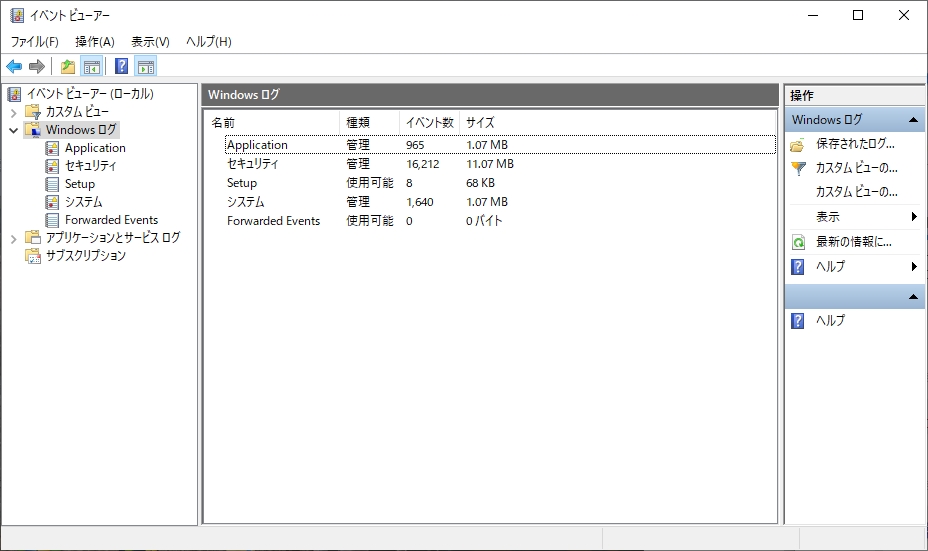Sort by the 種類 column header

(x=369, y=123)
